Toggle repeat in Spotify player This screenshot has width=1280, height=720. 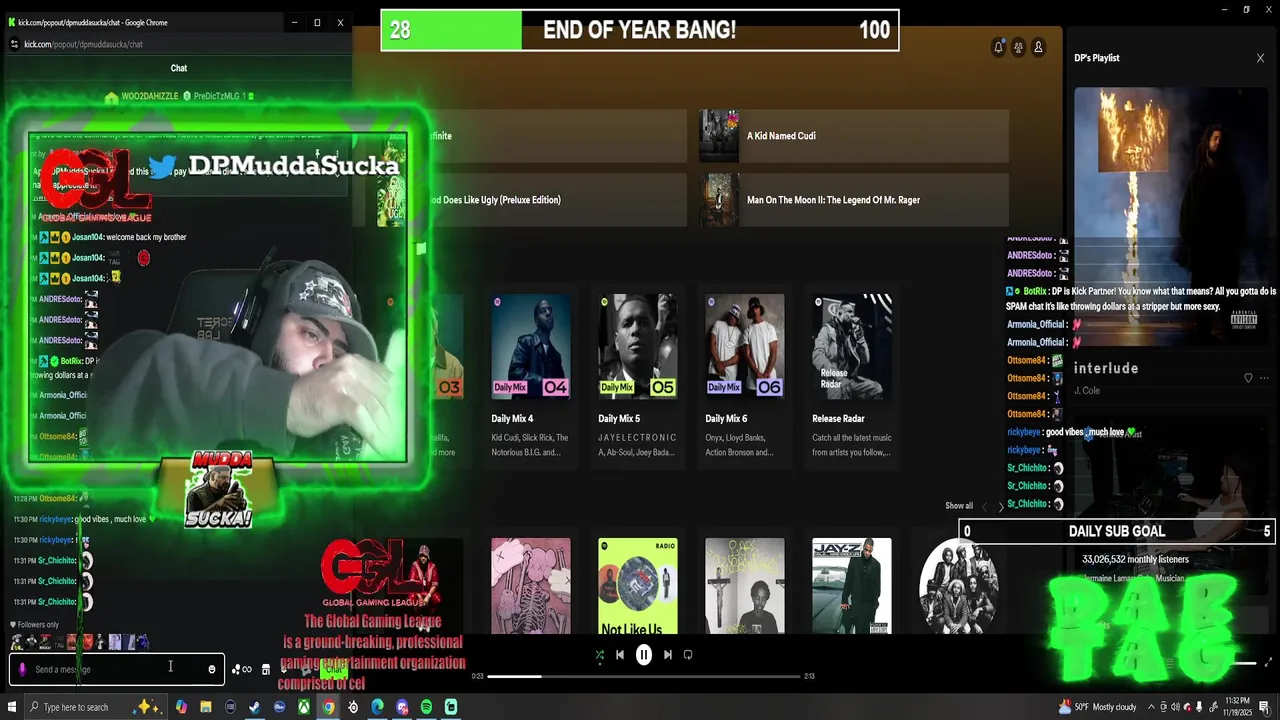tap(688, 655)
